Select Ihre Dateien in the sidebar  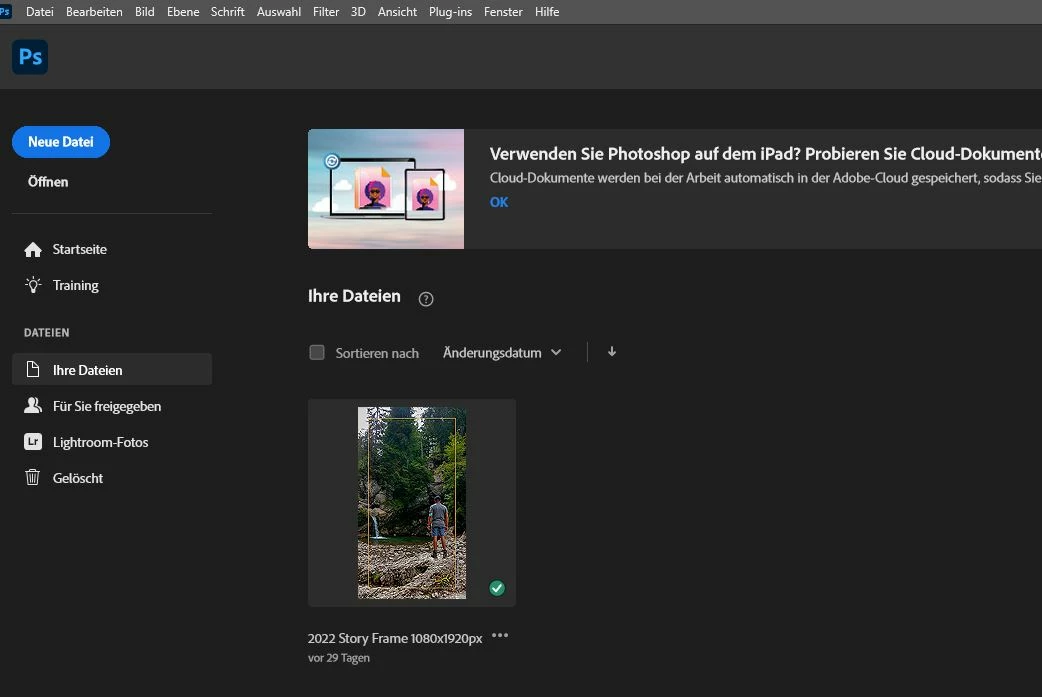tap(112, 369)
